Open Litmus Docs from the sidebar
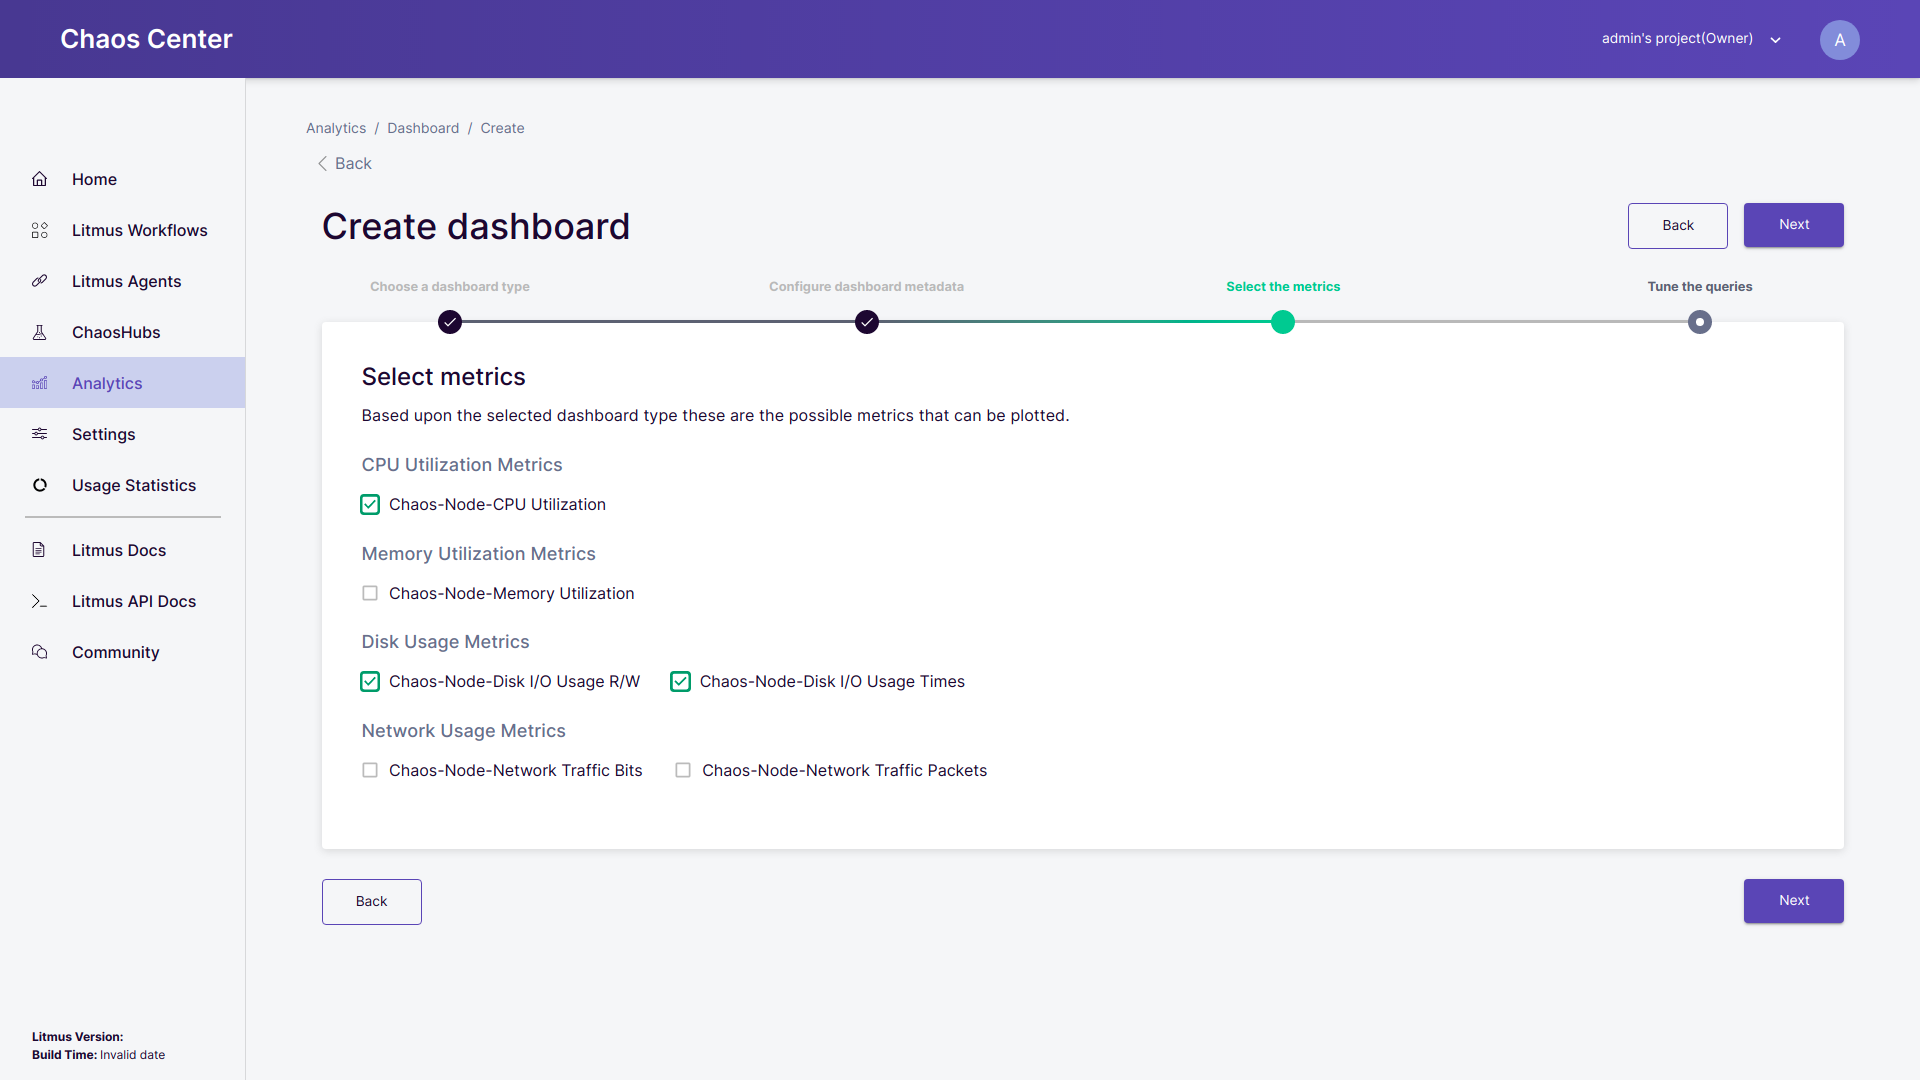 point(118,550)
